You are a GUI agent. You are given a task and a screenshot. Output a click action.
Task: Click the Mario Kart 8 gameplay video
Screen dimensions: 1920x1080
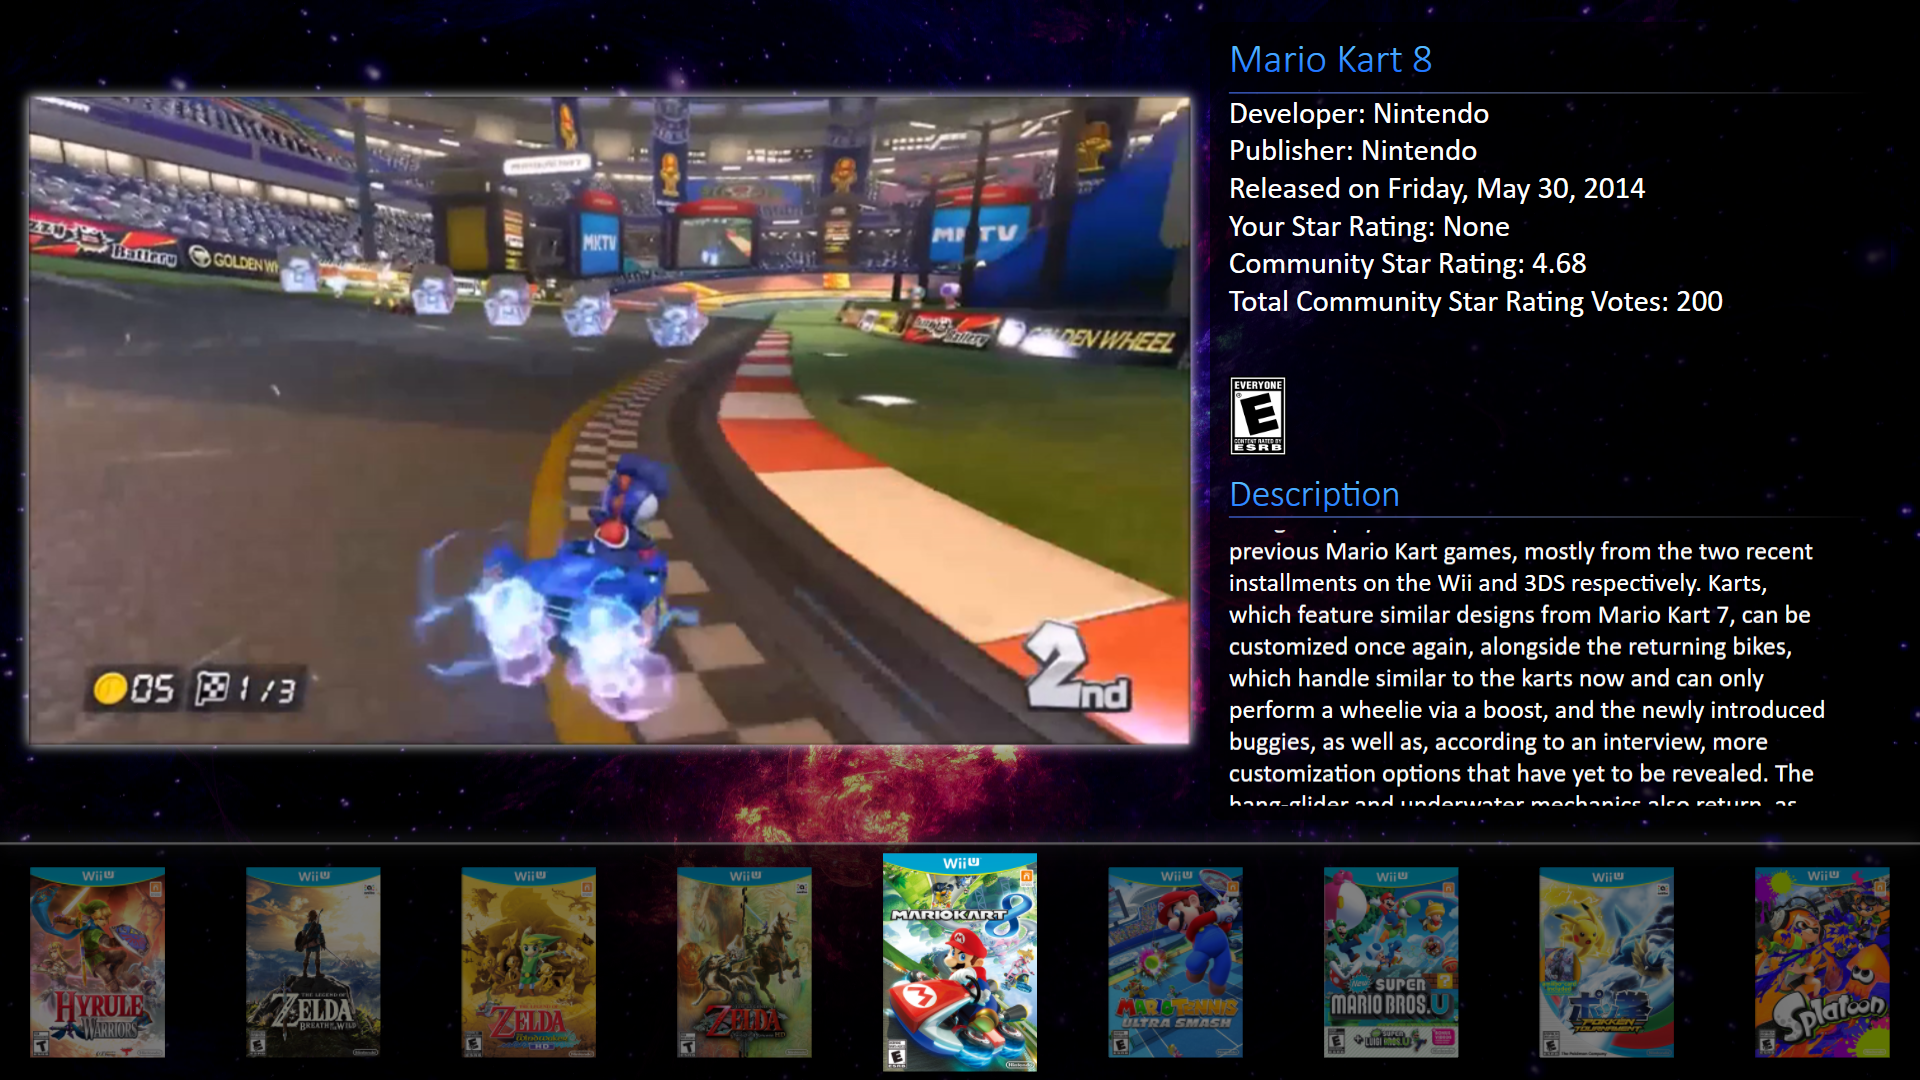click(x=610, y=421)
